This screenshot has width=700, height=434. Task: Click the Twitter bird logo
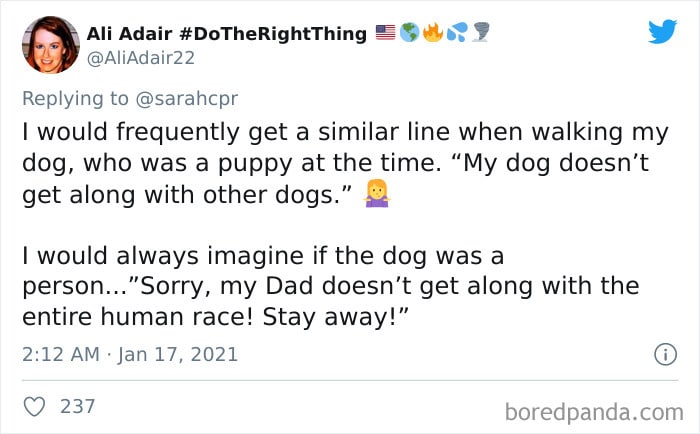[662, 31]
